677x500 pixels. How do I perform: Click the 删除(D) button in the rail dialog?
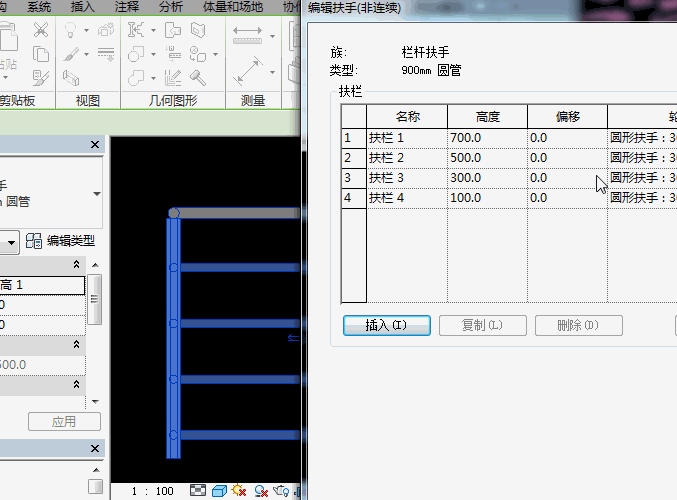[x=579, y=325]
